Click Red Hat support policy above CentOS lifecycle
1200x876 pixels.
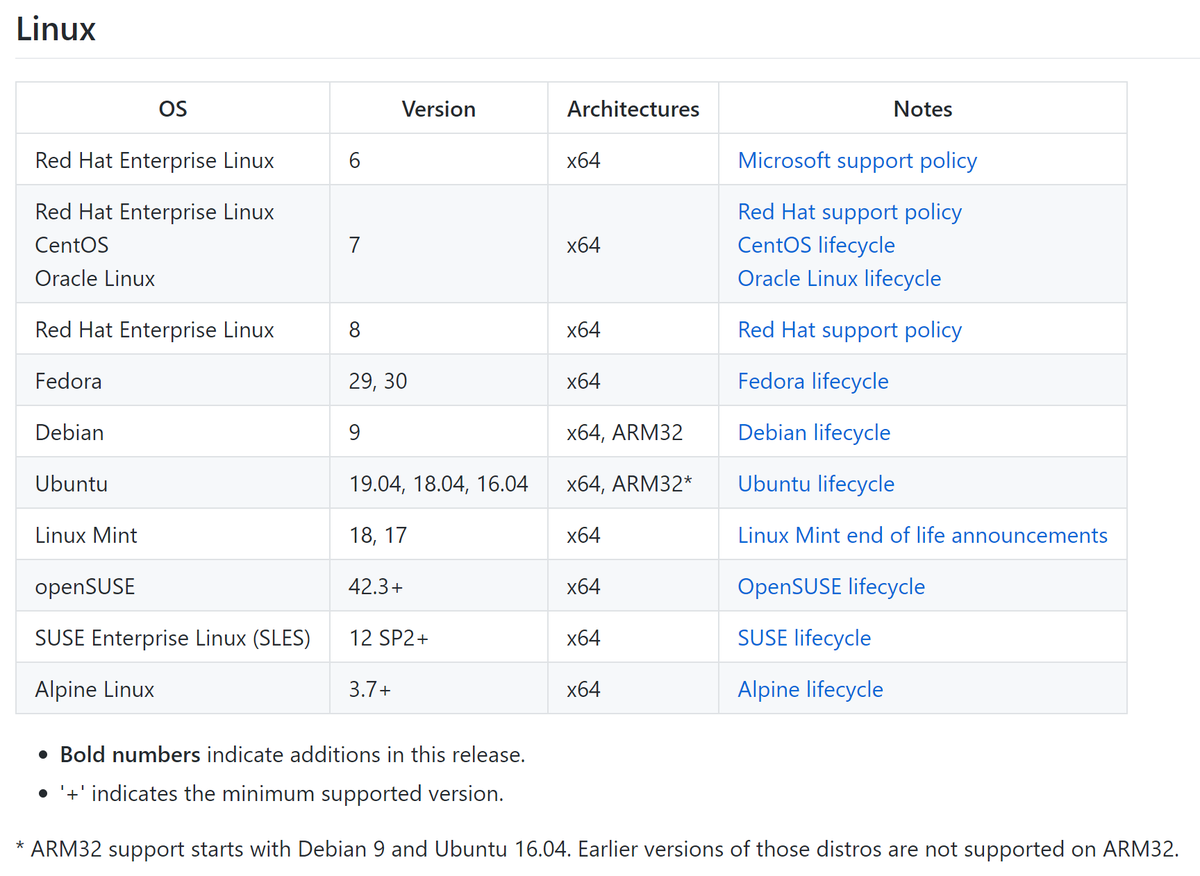coord(849,212)
